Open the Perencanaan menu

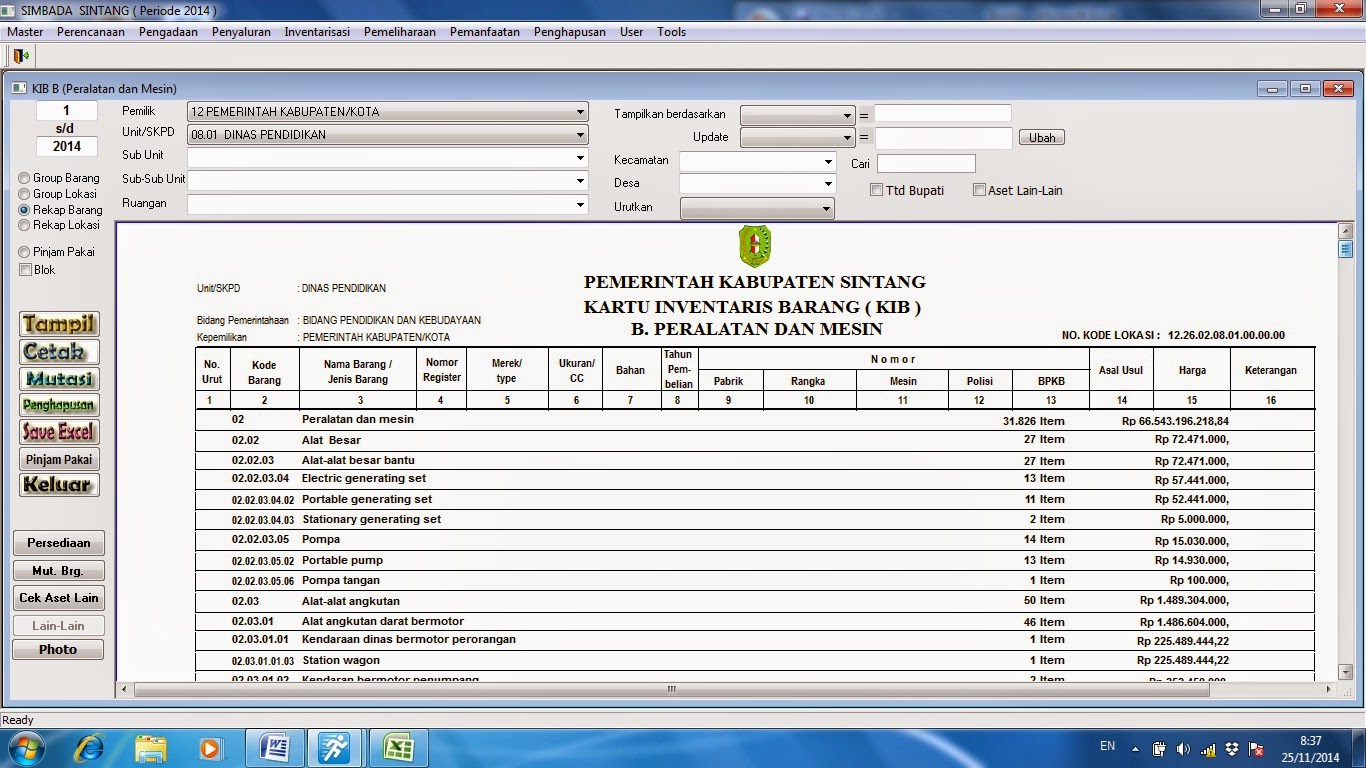tap(91, 32)
